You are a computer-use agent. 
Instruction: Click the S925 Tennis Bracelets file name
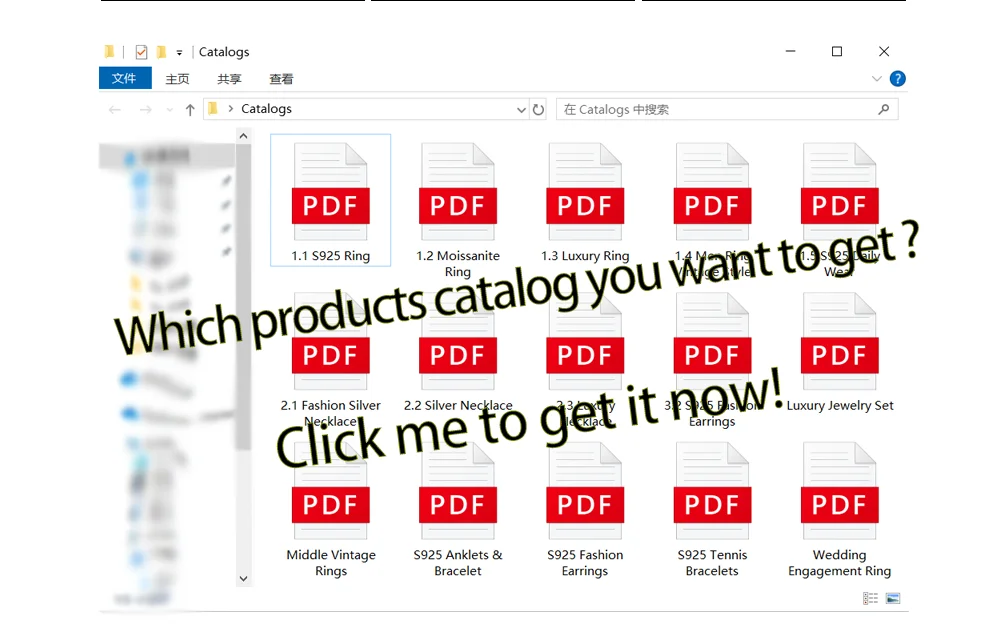[712, 563]
